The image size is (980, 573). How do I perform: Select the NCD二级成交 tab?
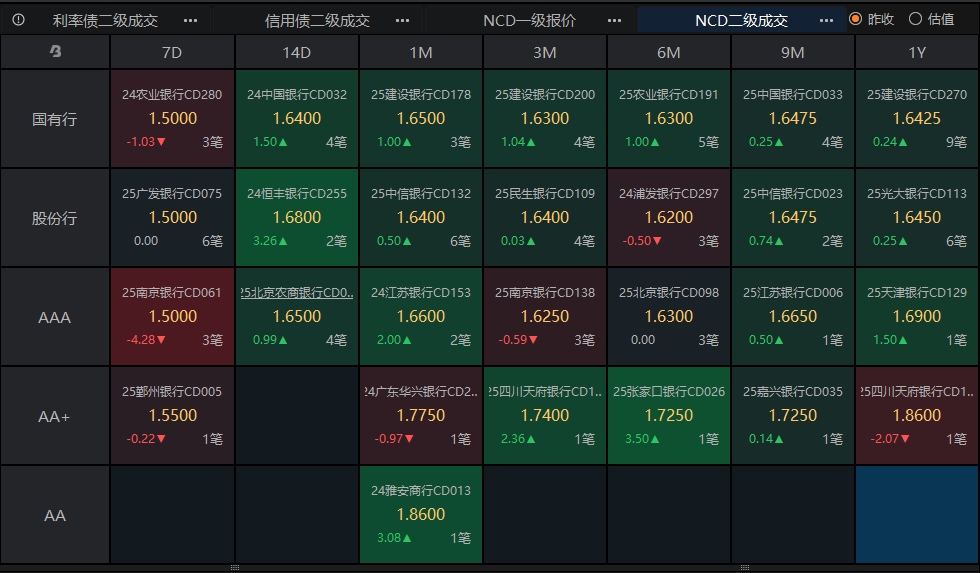[741, 21]
